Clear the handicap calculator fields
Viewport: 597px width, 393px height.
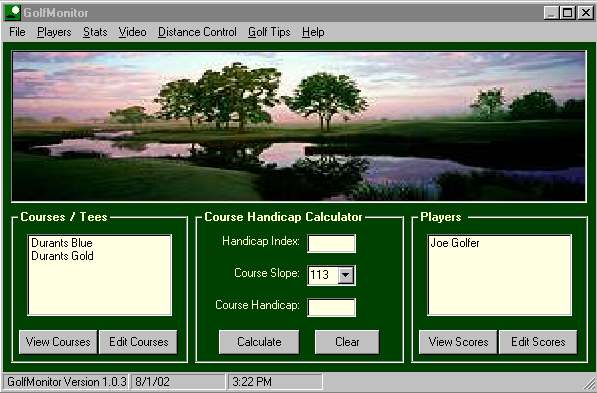tap(347, 342)
